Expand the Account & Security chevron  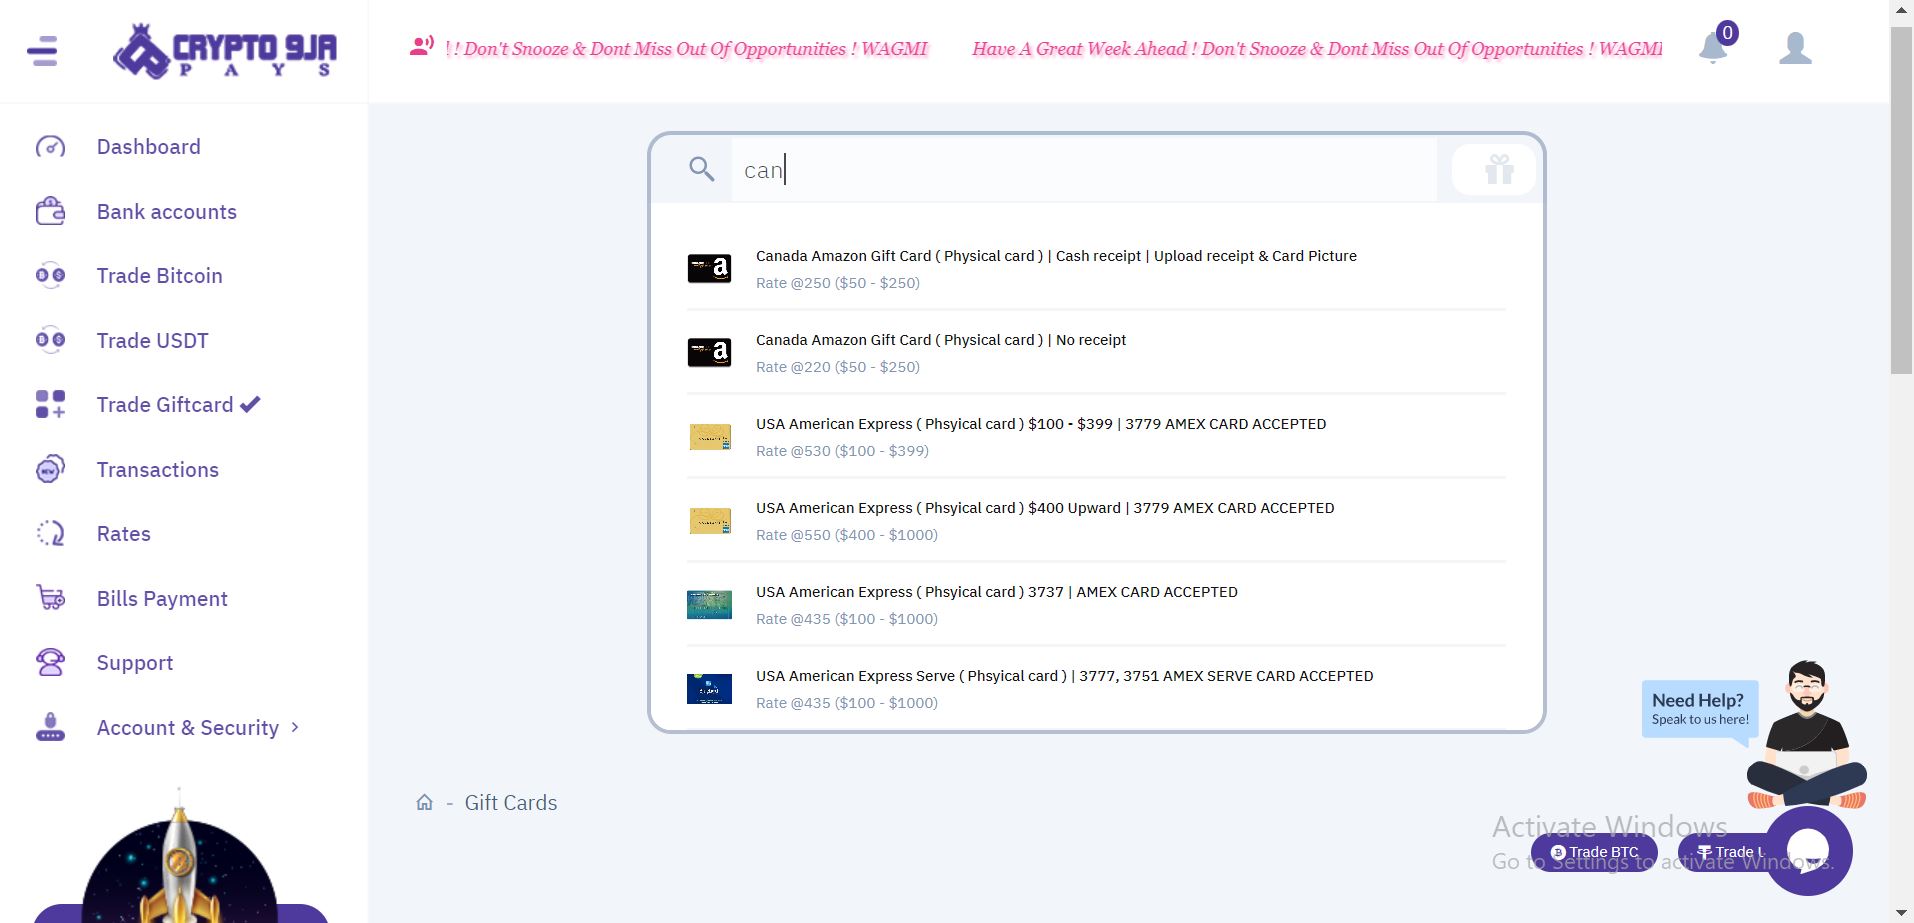(x=295, y=727)
